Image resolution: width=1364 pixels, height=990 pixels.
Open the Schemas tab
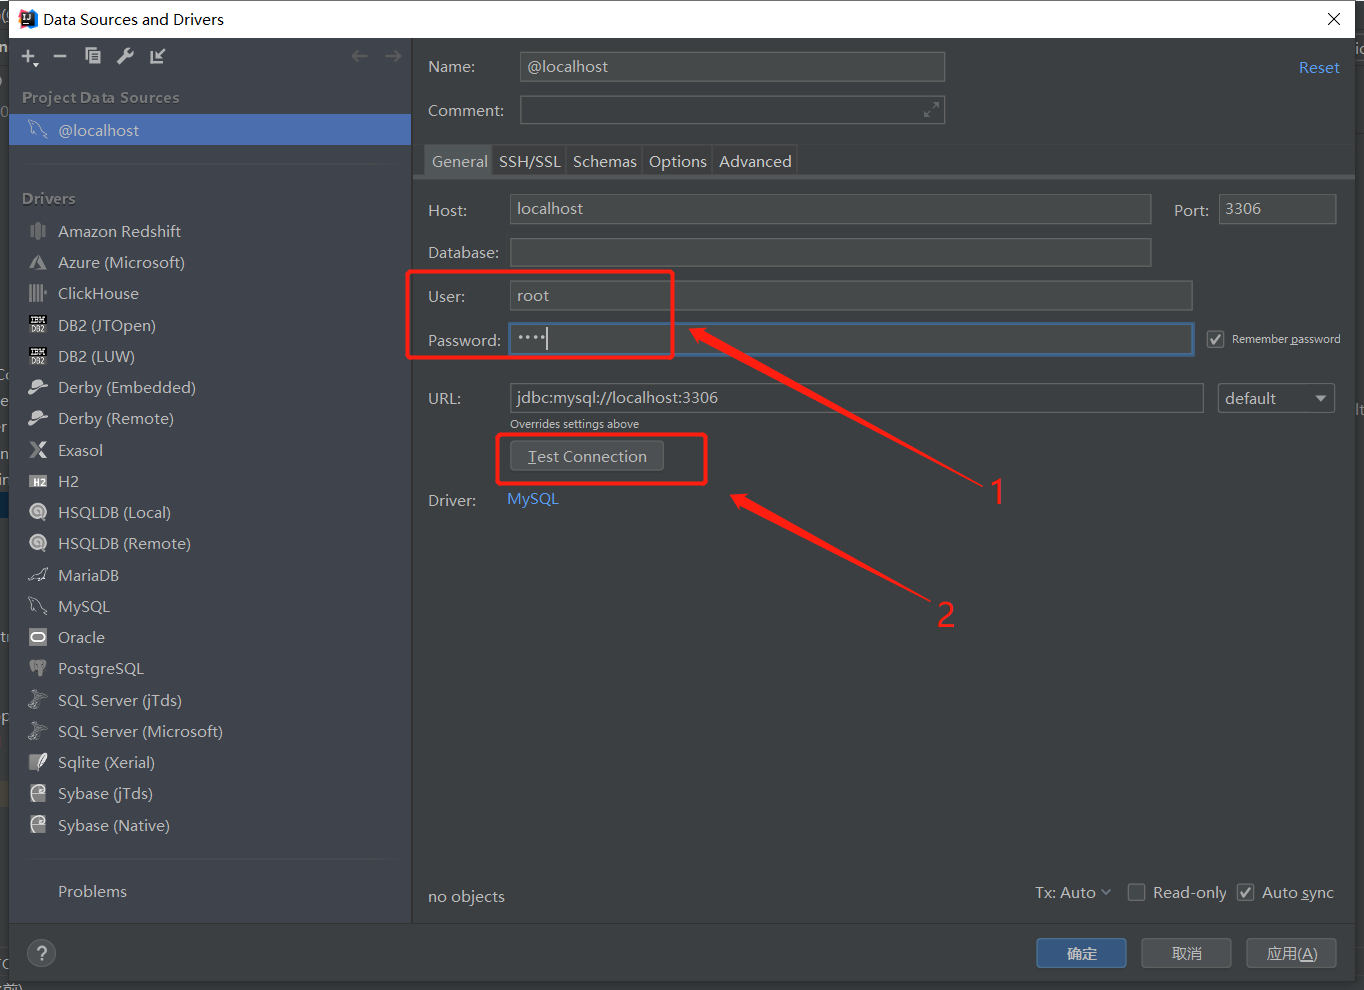[604, 162]
